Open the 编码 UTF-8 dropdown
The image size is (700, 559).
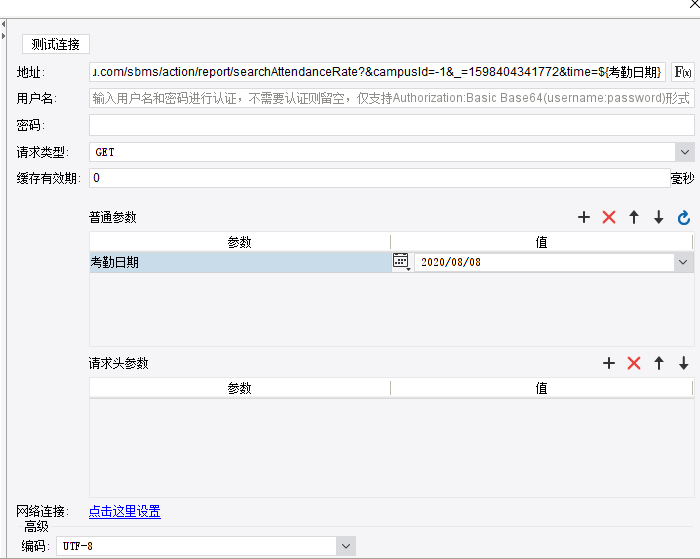[x=346, y=546]
